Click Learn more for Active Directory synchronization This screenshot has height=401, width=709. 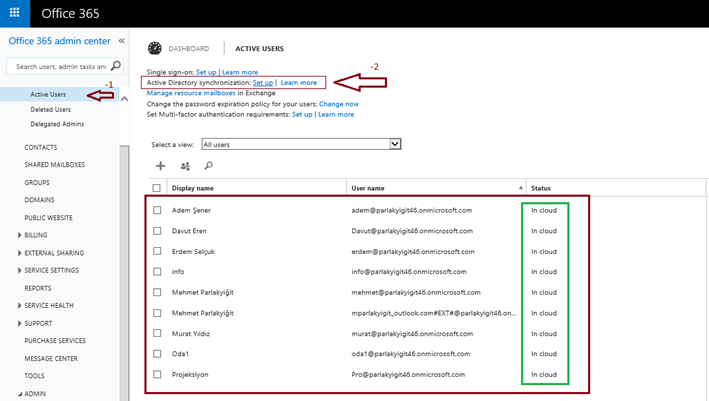(298, 83)
